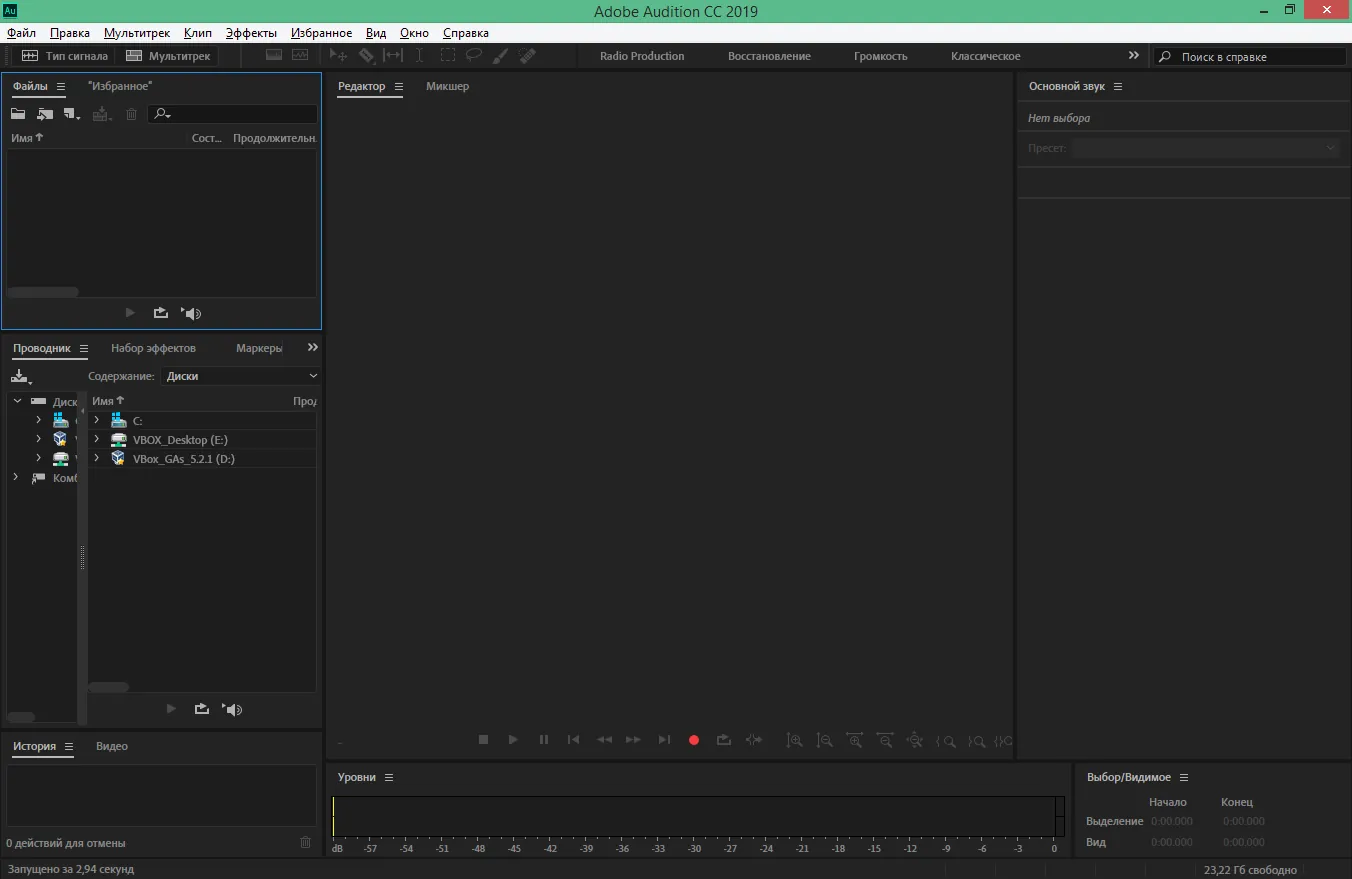Click import file icon in Файлы panel

pyautogui.click(x=45, y=114)
